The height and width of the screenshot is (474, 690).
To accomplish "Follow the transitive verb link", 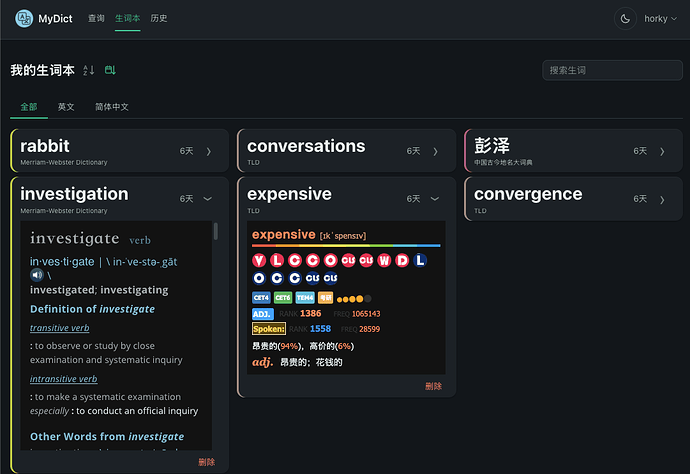I will [59, 328].
